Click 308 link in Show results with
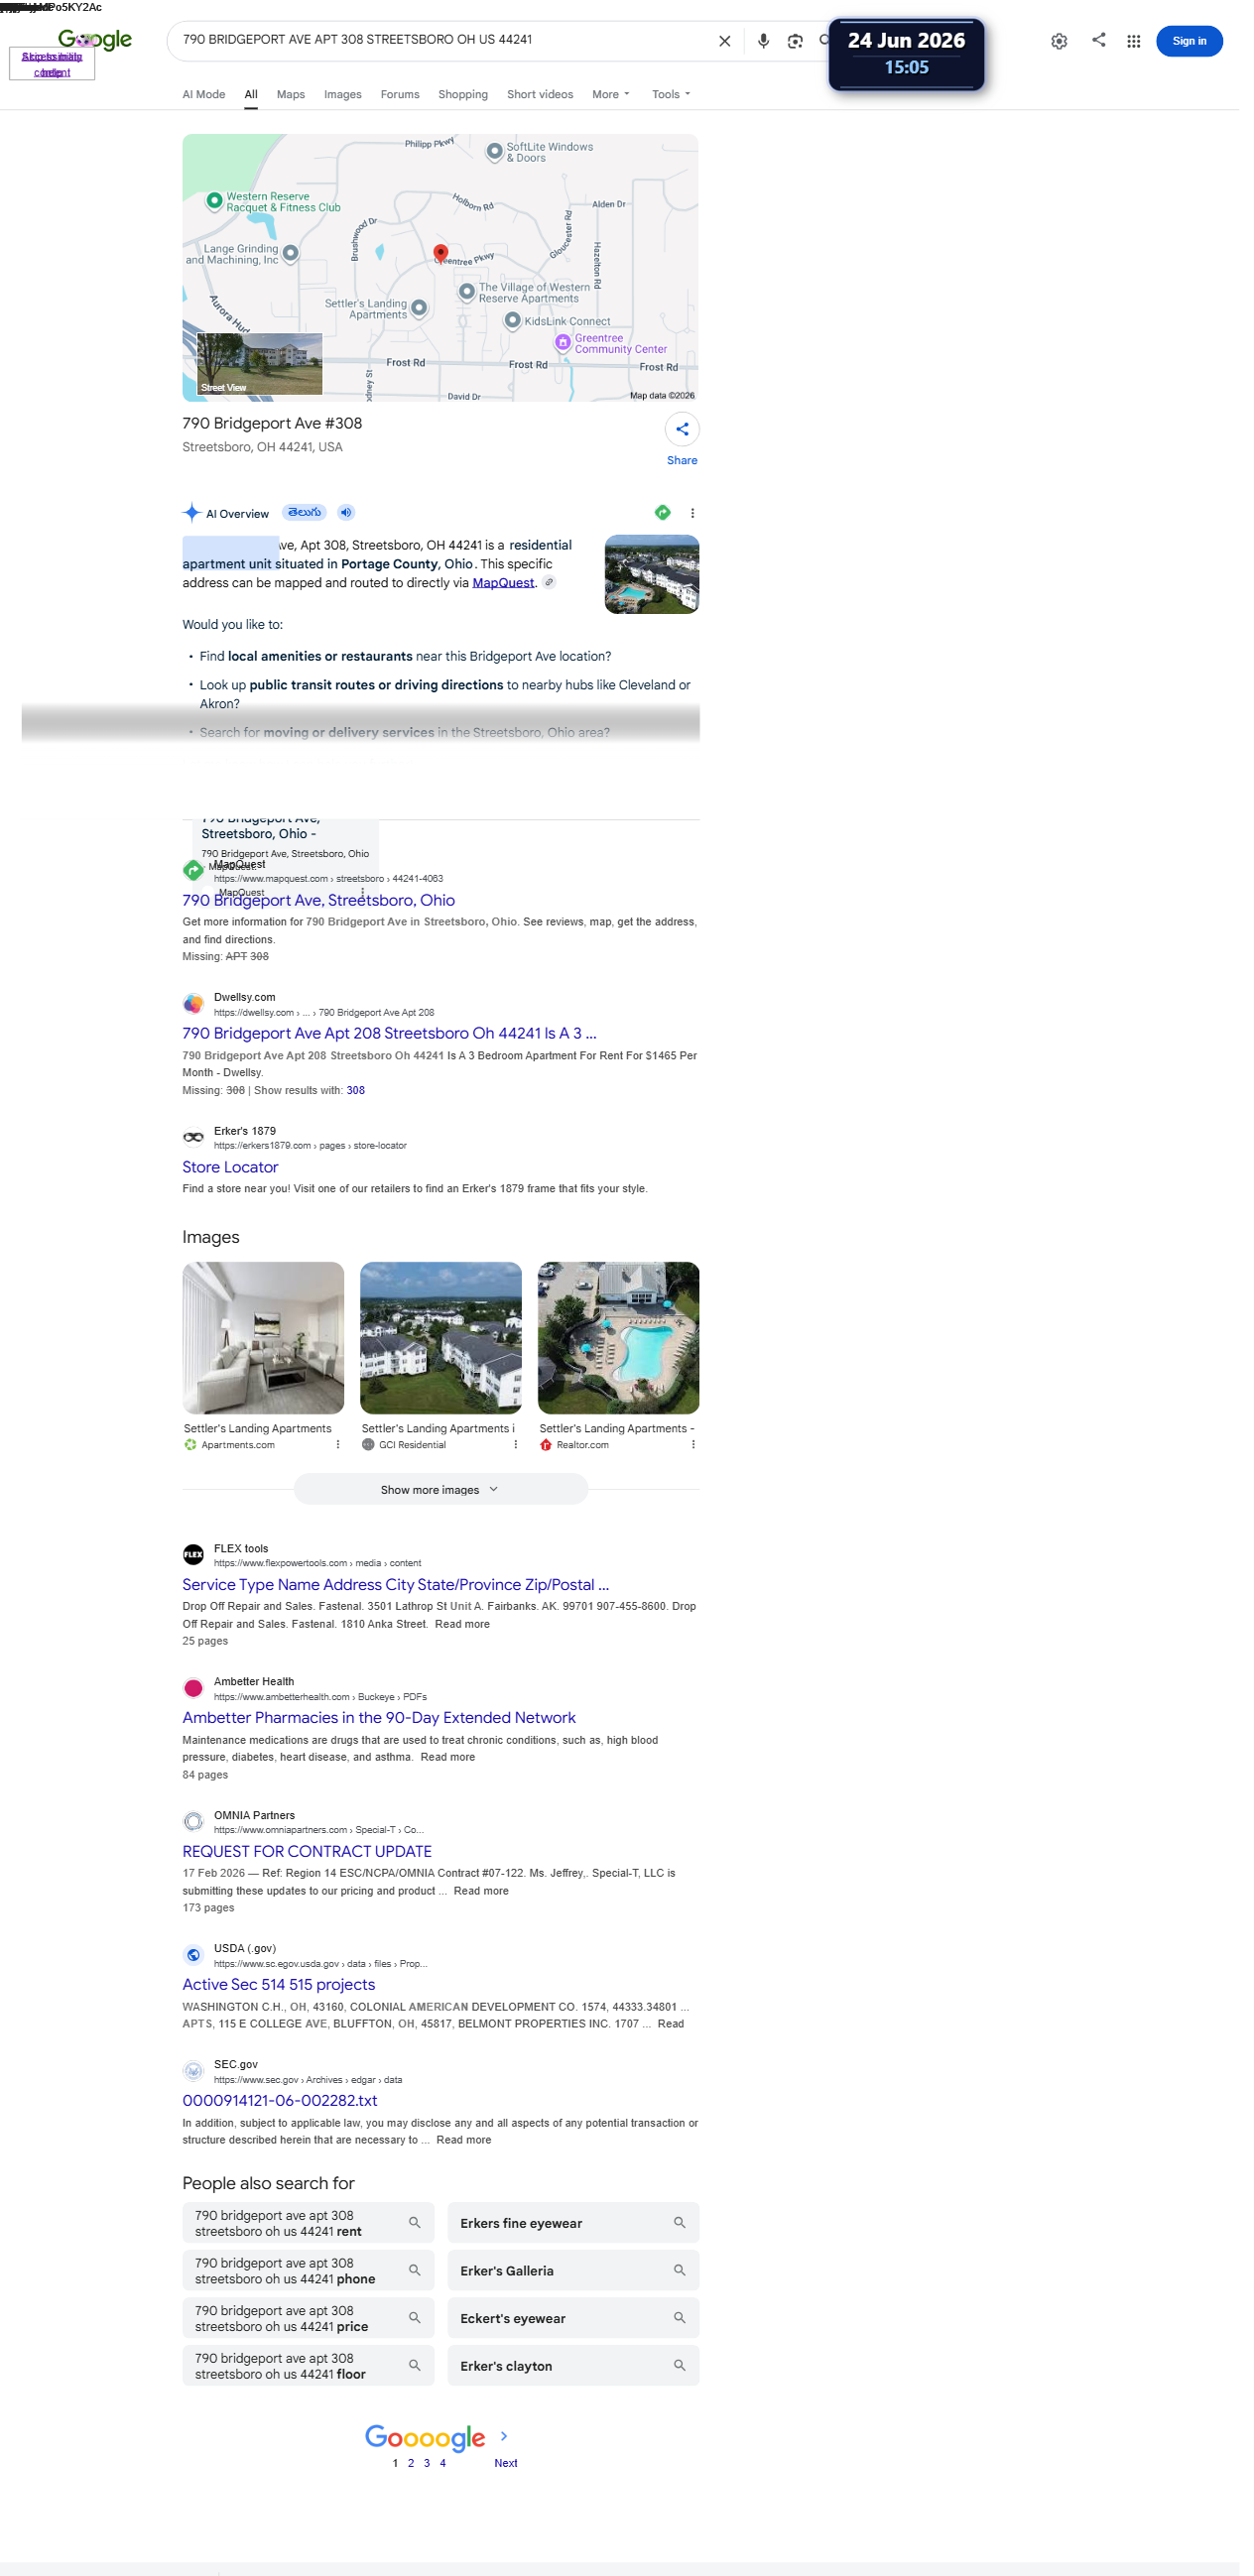 (x=359, y=1102)
